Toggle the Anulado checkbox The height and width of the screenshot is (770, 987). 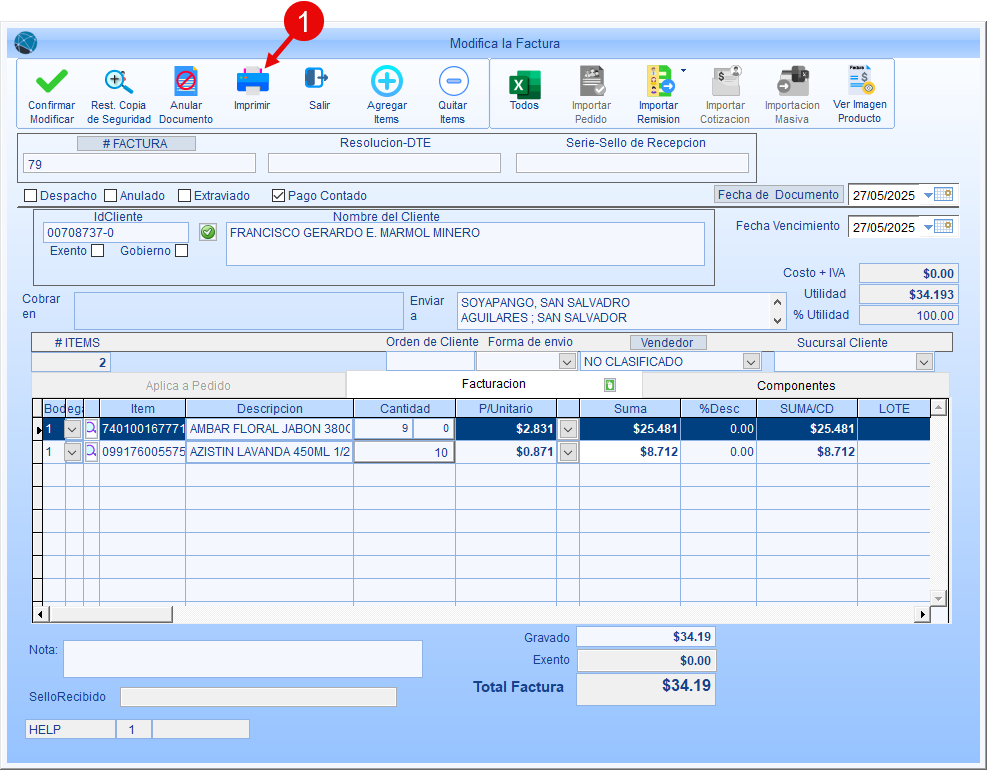[x=111, y=196]
